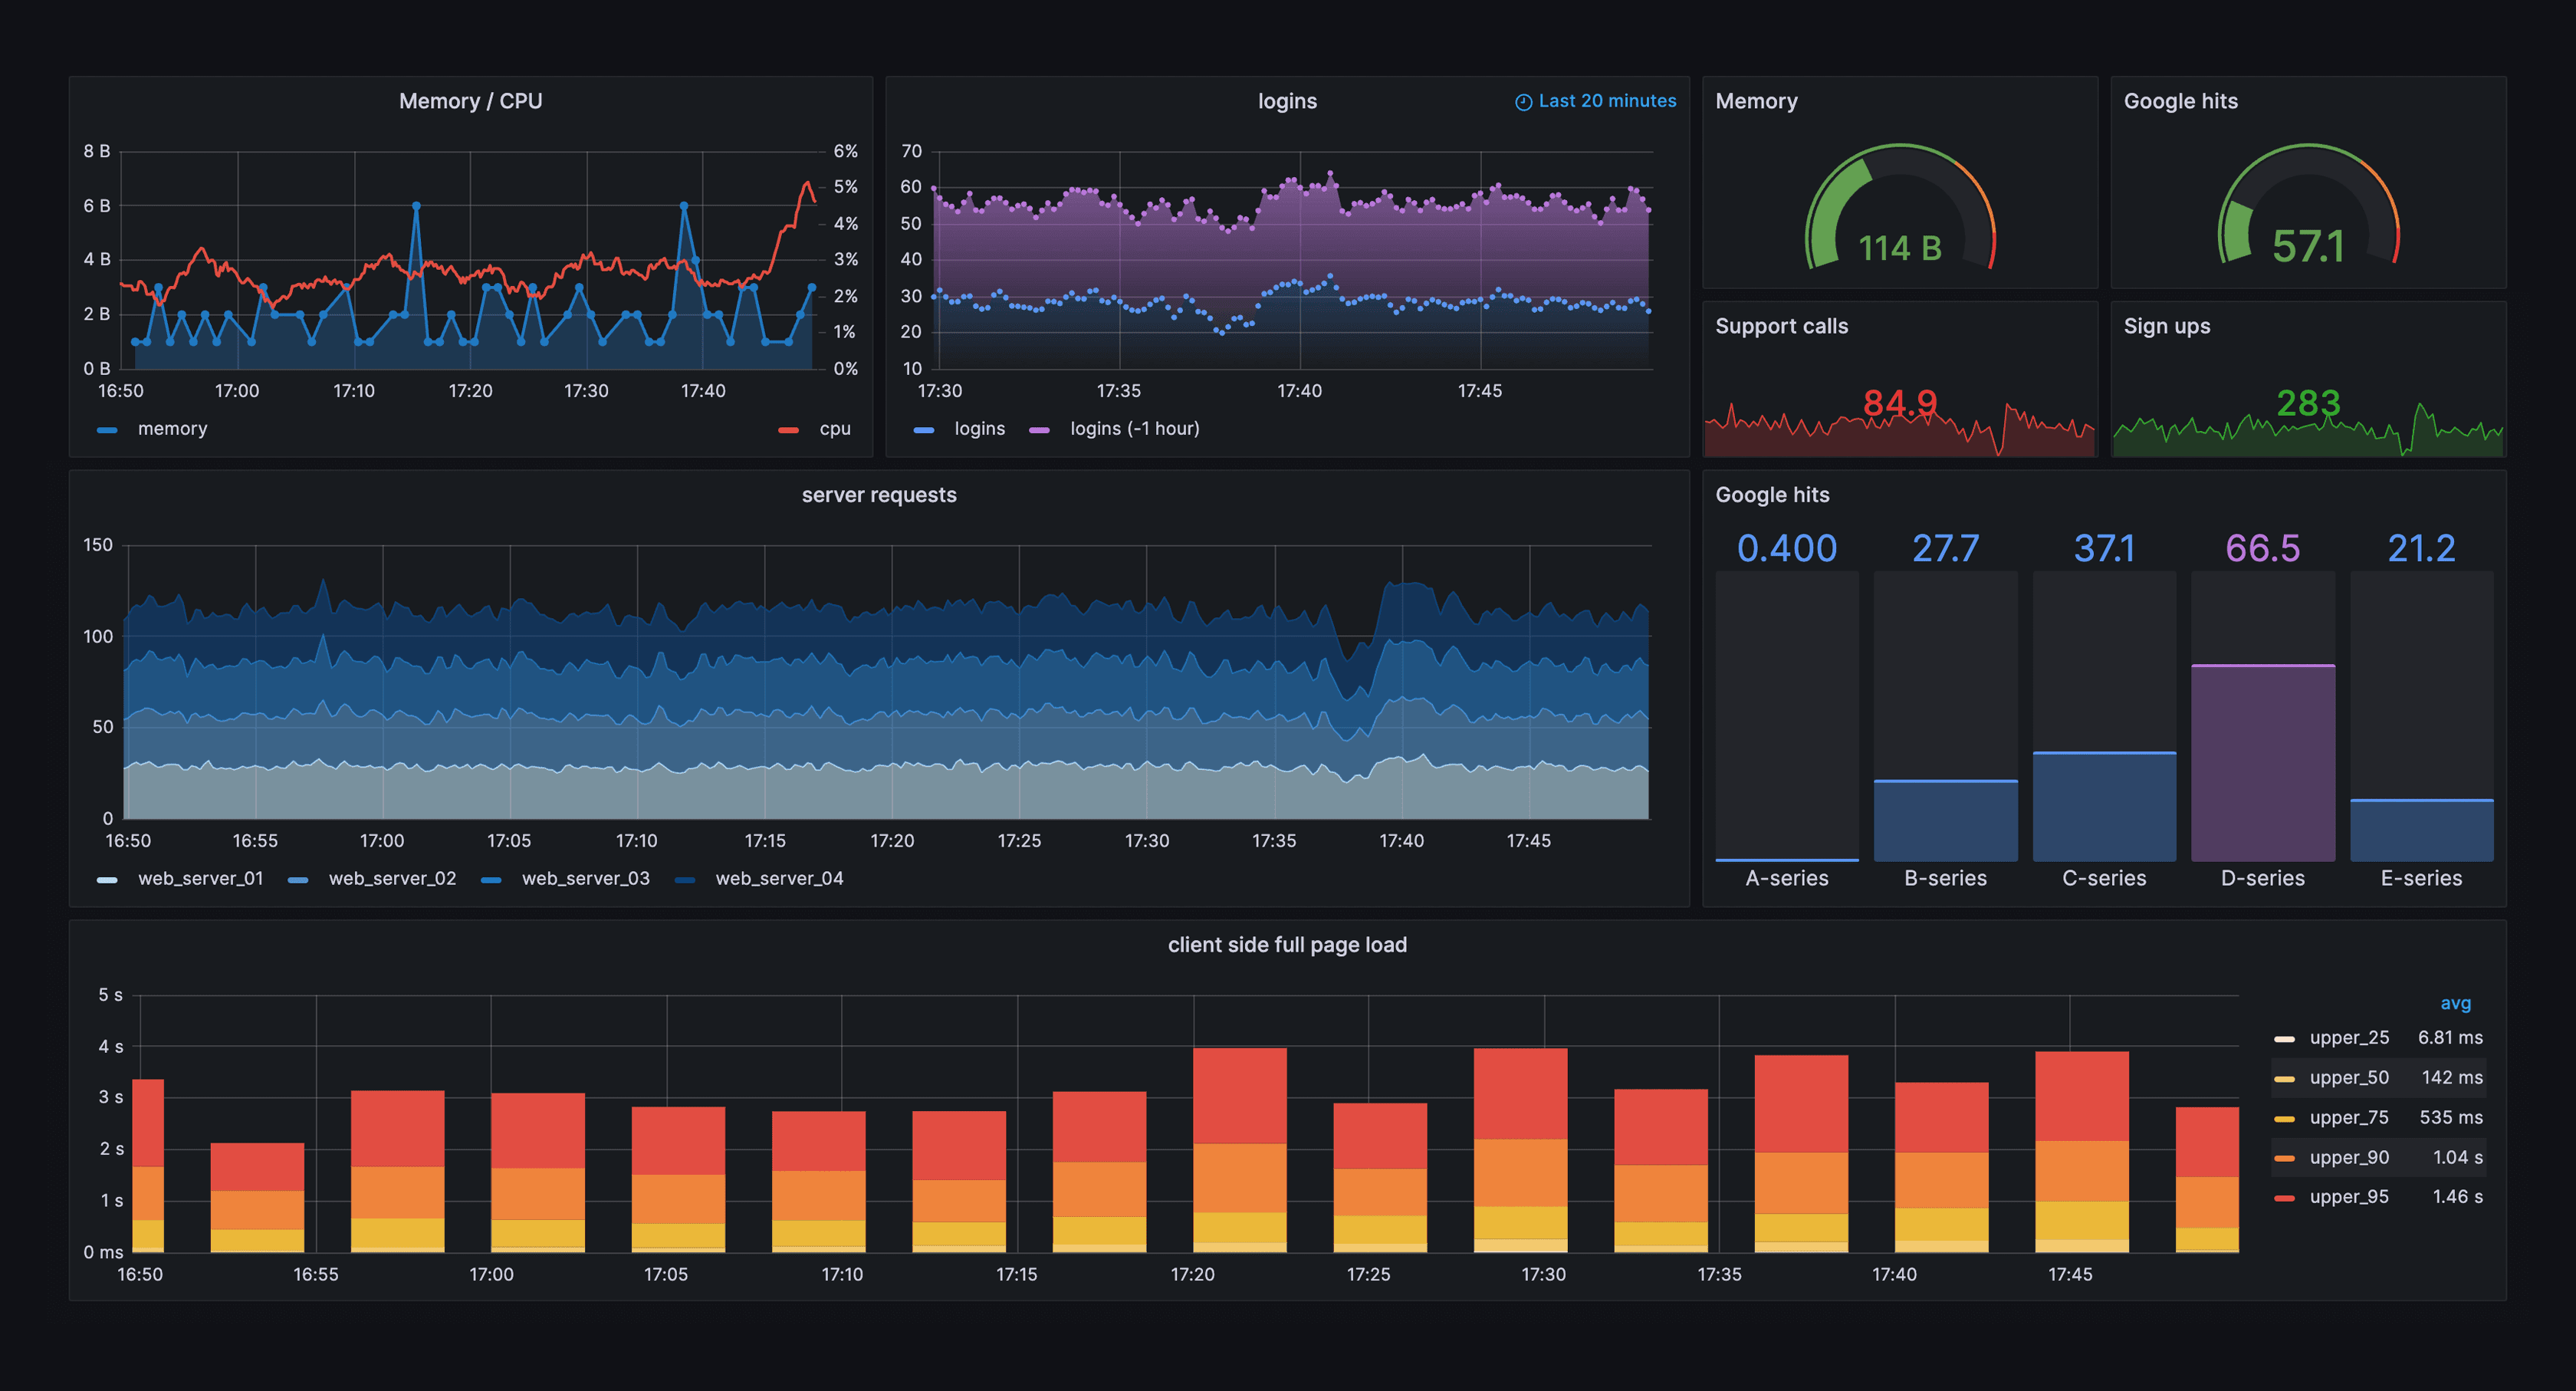2576x1391 pixels.
Task: Open the Support calls panel title
Action: pyautogui.click(x=1781, y=326)
